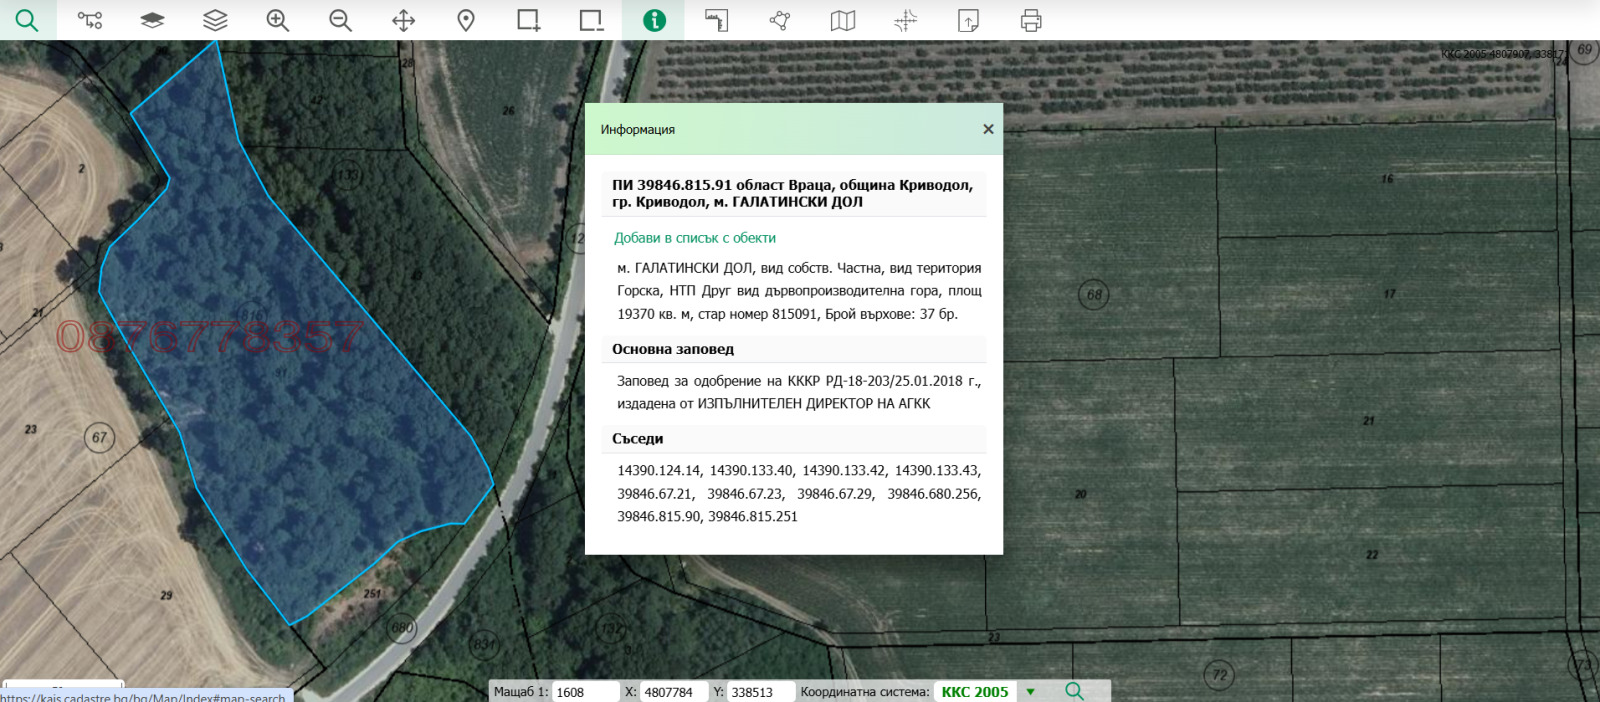Click the Мащаб scale input field
The image size is (1600, 702).
[x=585, y=692]
